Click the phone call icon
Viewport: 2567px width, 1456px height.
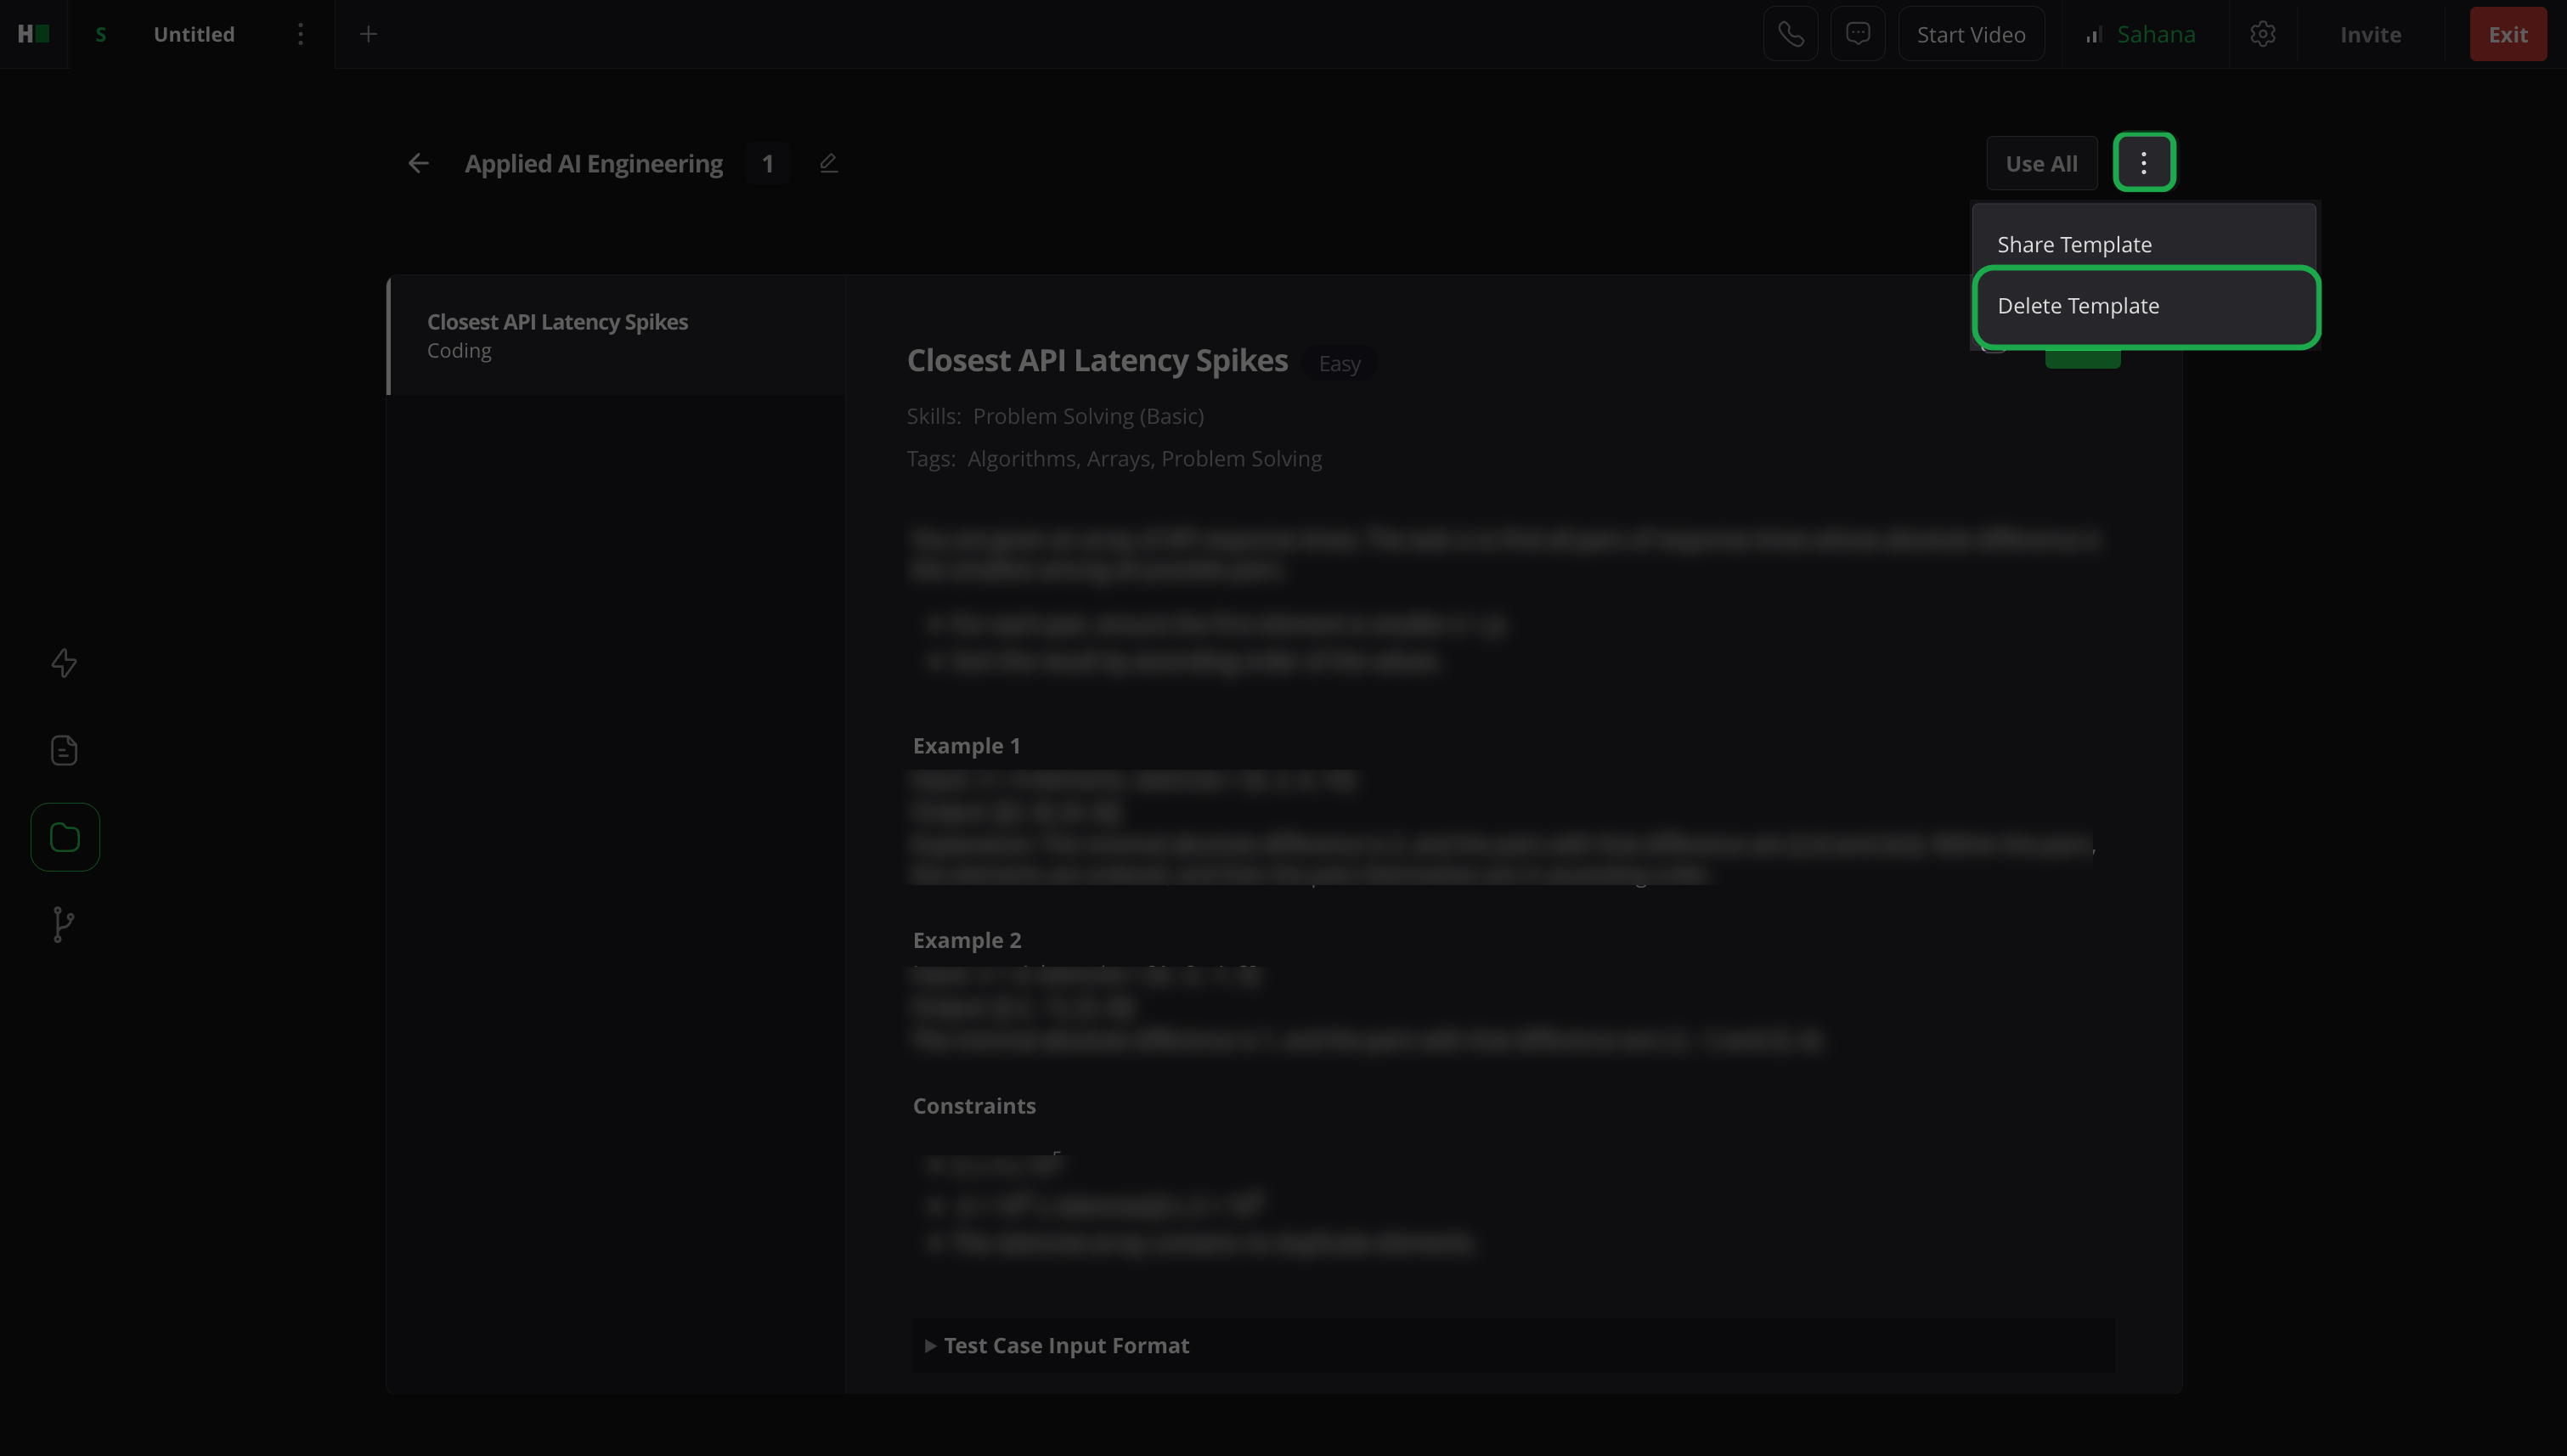[x=1790, y=34]
